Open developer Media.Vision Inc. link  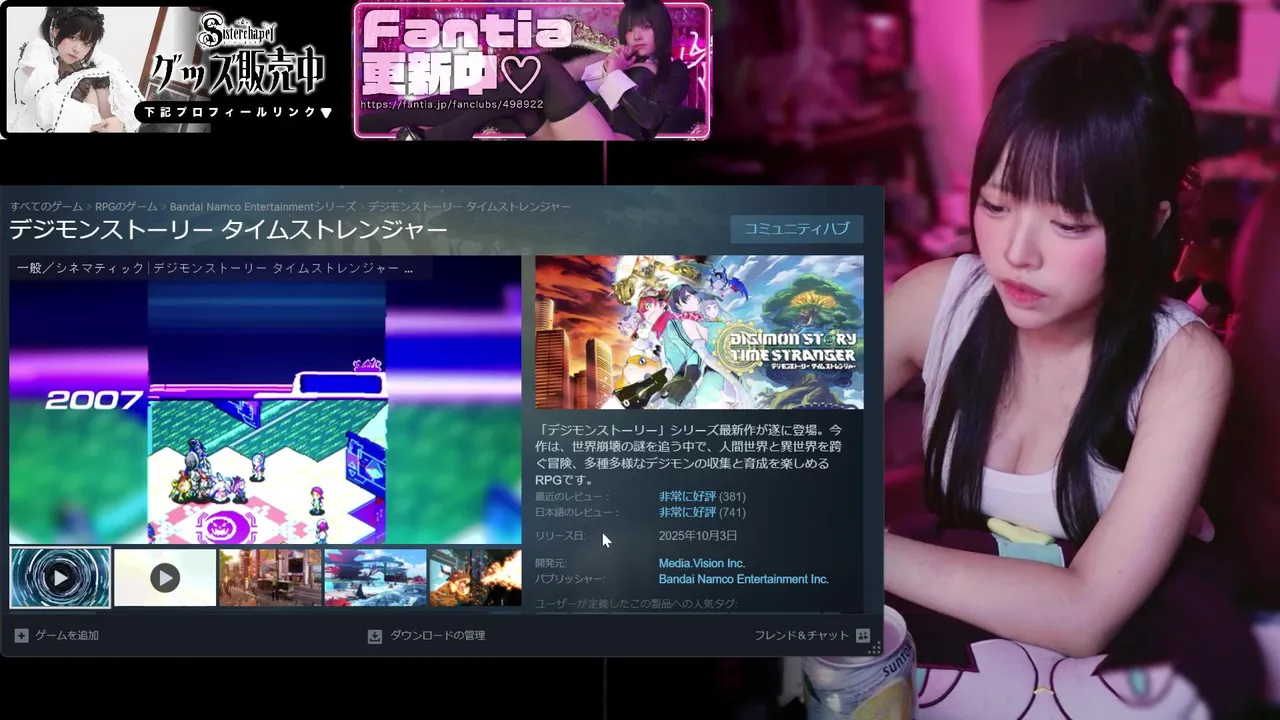(x=701, y=564)
